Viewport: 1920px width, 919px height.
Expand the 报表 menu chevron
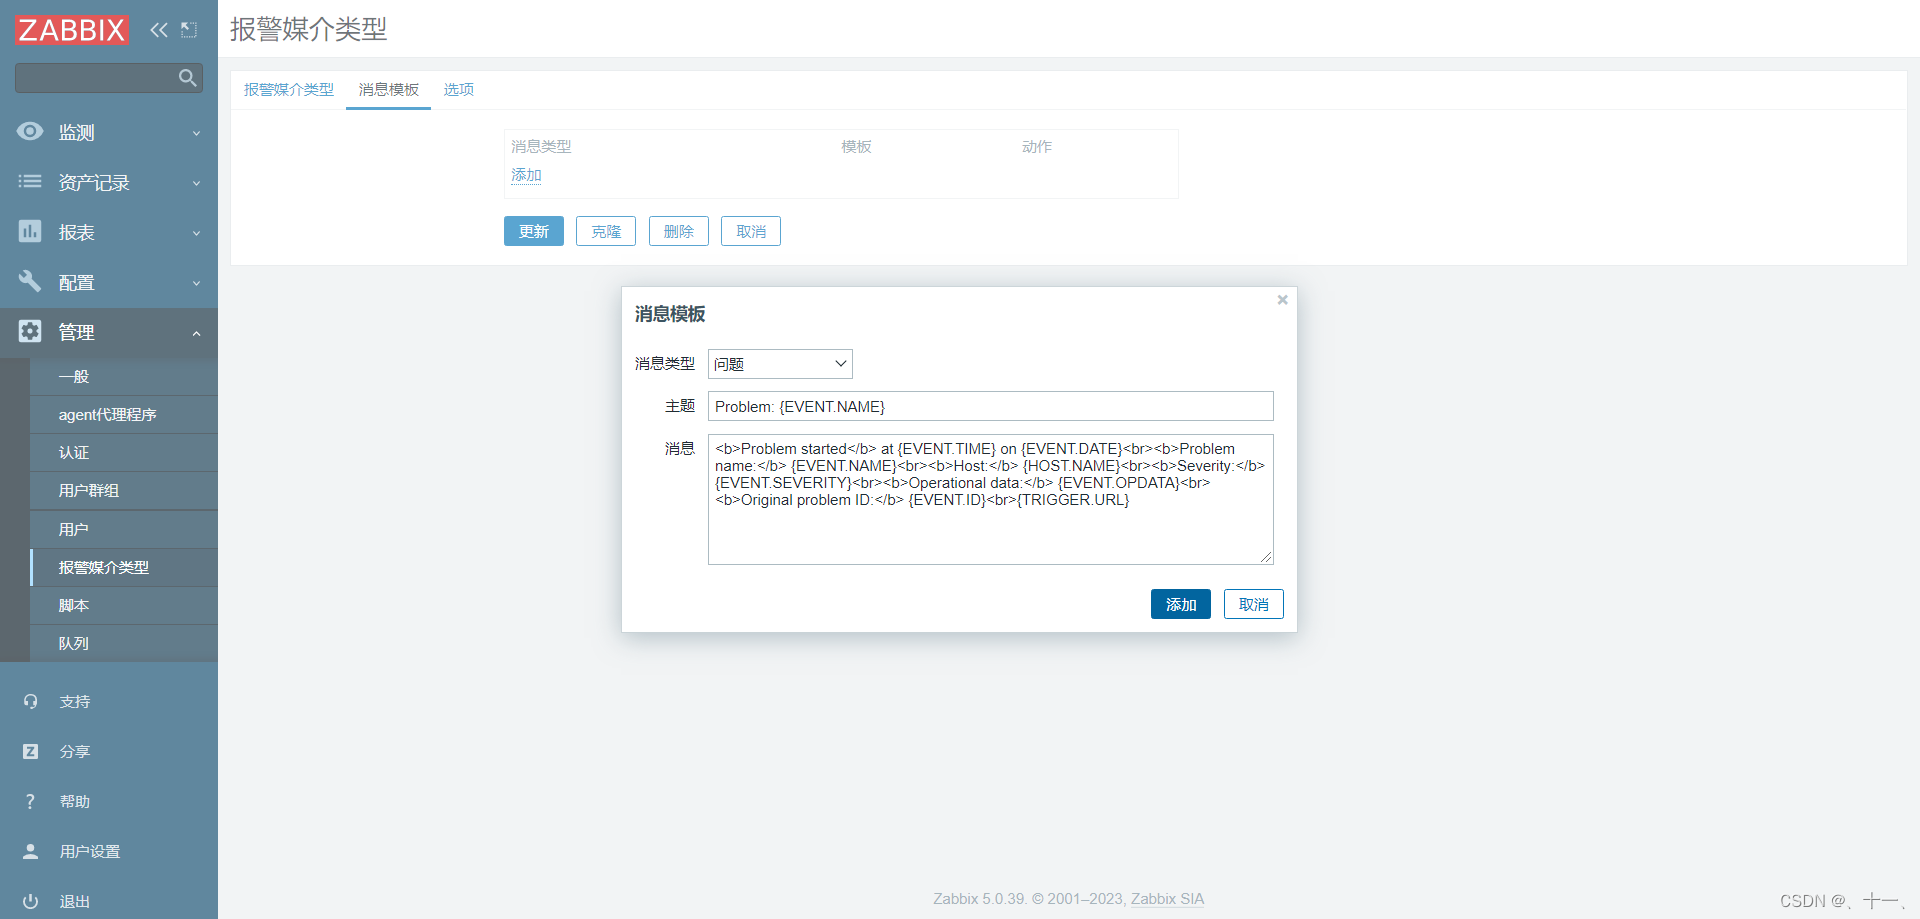[x=196, y=233]
